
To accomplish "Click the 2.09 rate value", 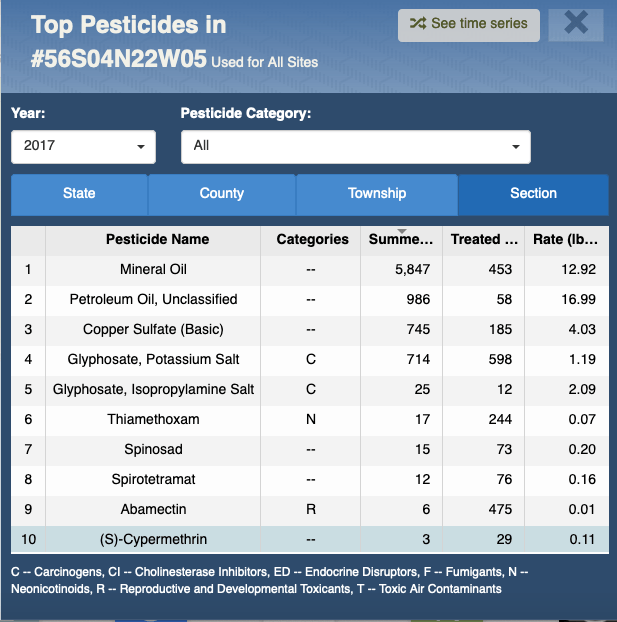I will click(582, 390).
